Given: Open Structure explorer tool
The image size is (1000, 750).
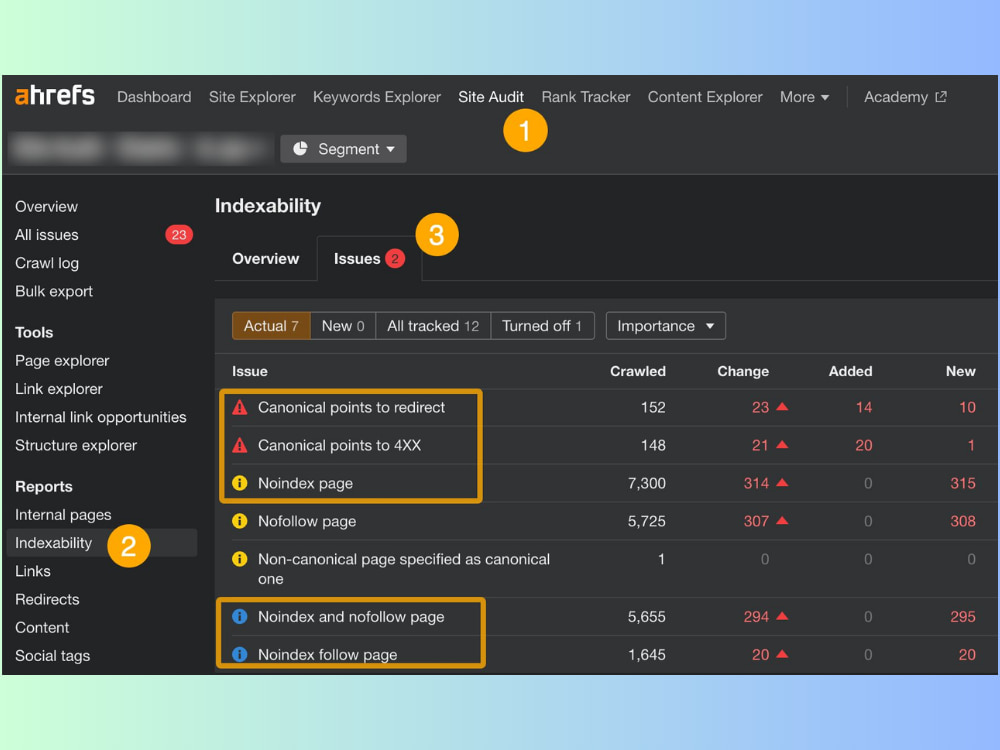Looking at the screenshot, I should pyautogui.click(x=76, y=445).
